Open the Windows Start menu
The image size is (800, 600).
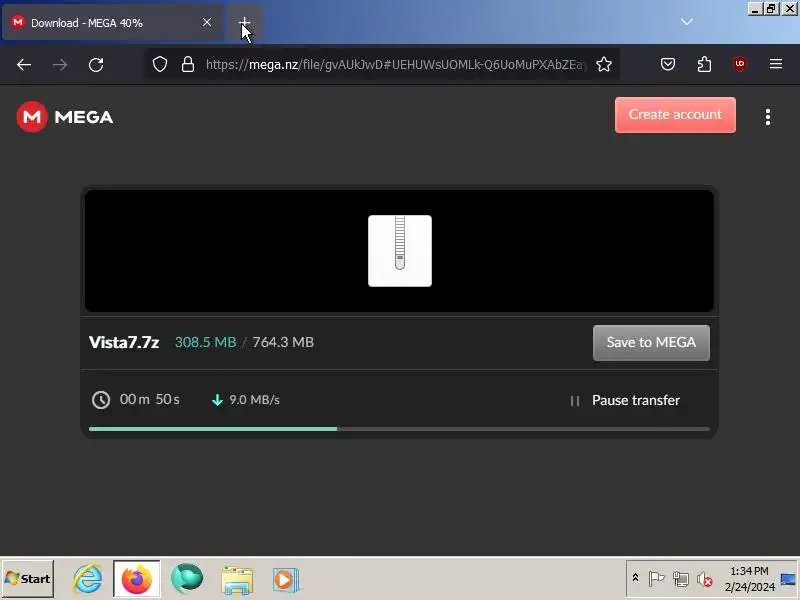pyautogui.click(x=28, y=579)
